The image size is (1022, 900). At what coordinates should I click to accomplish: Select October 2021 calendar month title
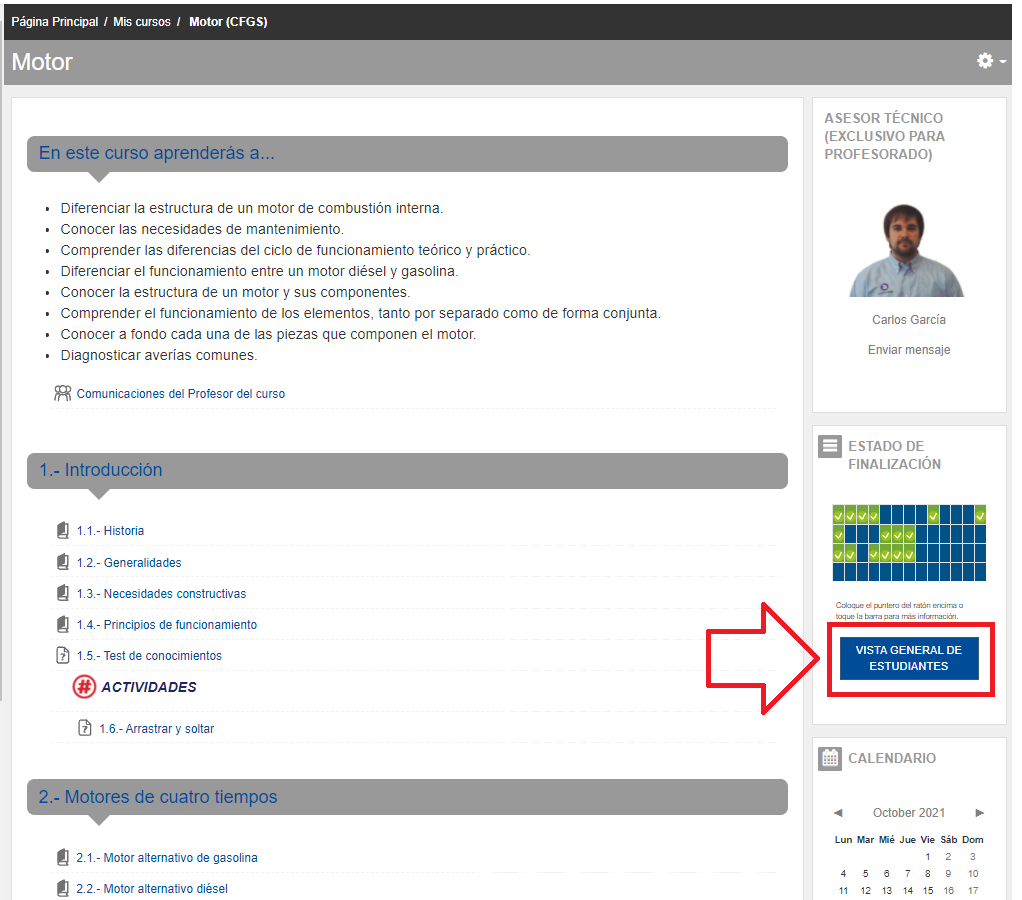pos(908,813)
